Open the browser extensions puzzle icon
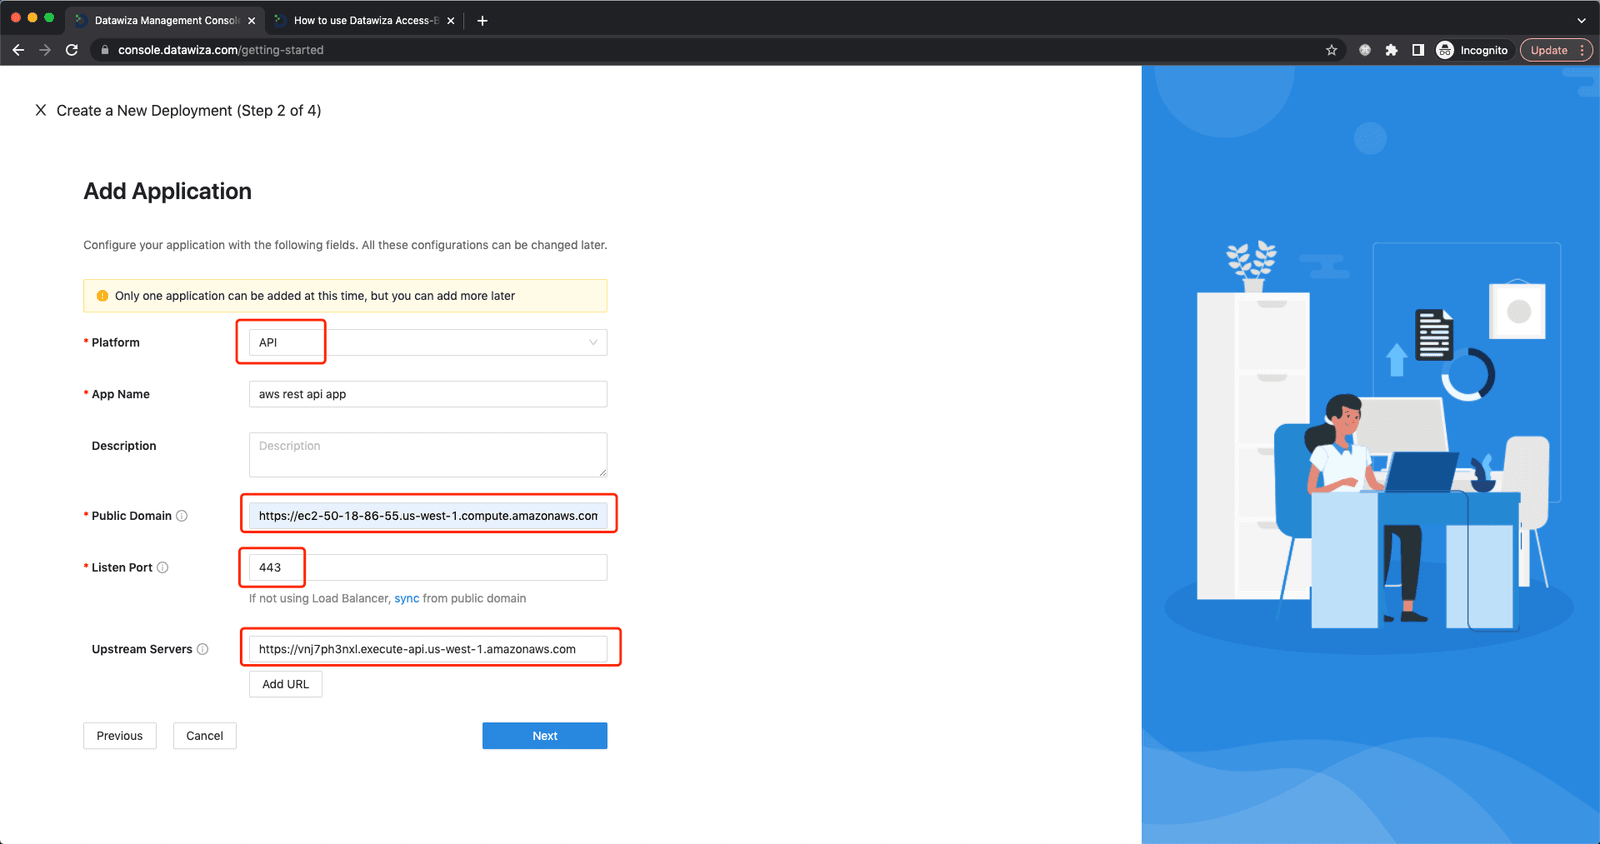 click(1391, 50)
